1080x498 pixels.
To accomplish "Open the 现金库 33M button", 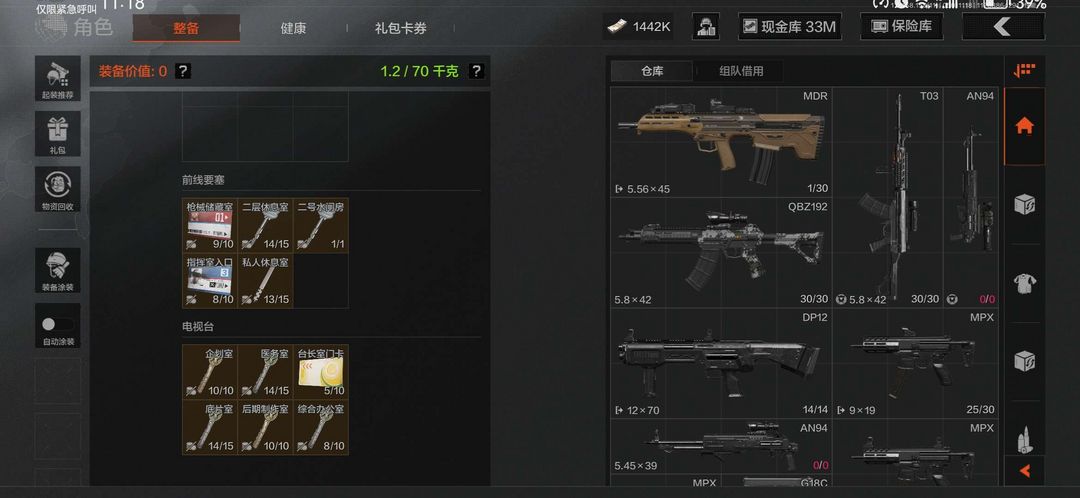I will point(789,27).
